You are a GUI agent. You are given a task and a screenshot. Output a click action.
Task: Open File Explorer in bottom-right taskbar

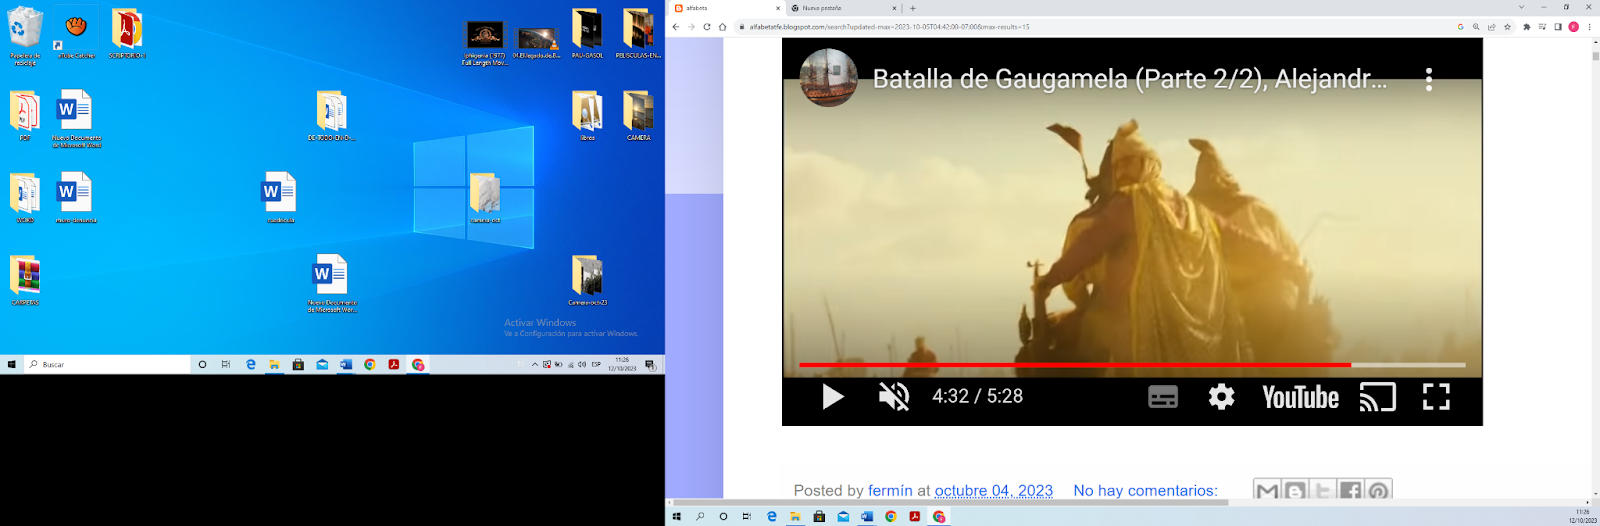[795, 517]
